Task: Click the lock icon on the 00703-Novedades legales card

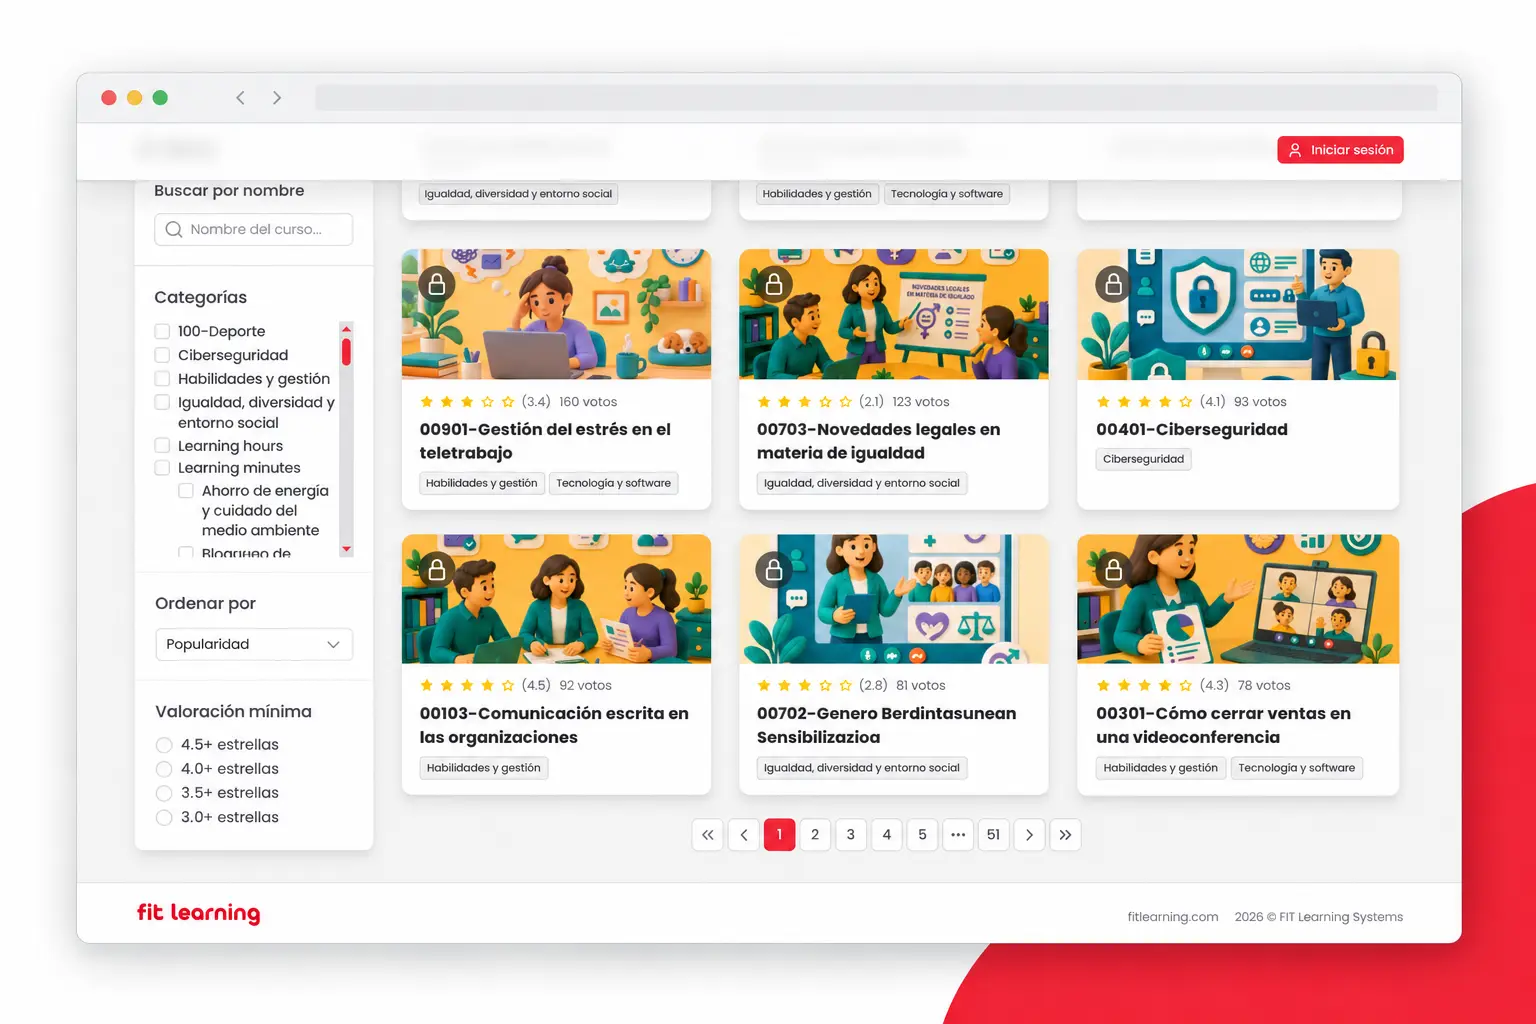Action: pyautogui.click(x=774, y=285)
